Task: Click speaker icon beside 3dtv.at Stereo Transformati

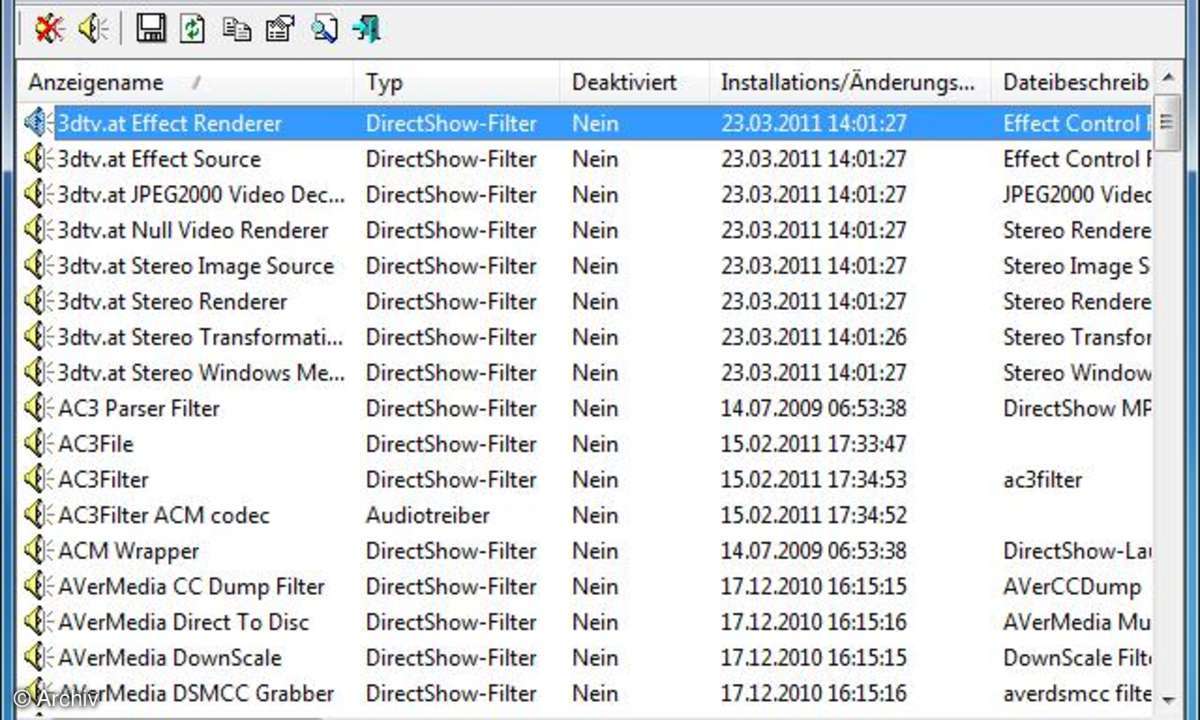Action: click(x=37, y=337)
